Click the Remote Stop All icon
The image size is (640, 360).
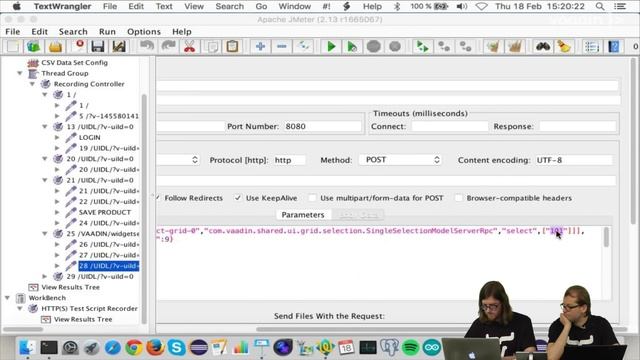click(x=444, y=47)
